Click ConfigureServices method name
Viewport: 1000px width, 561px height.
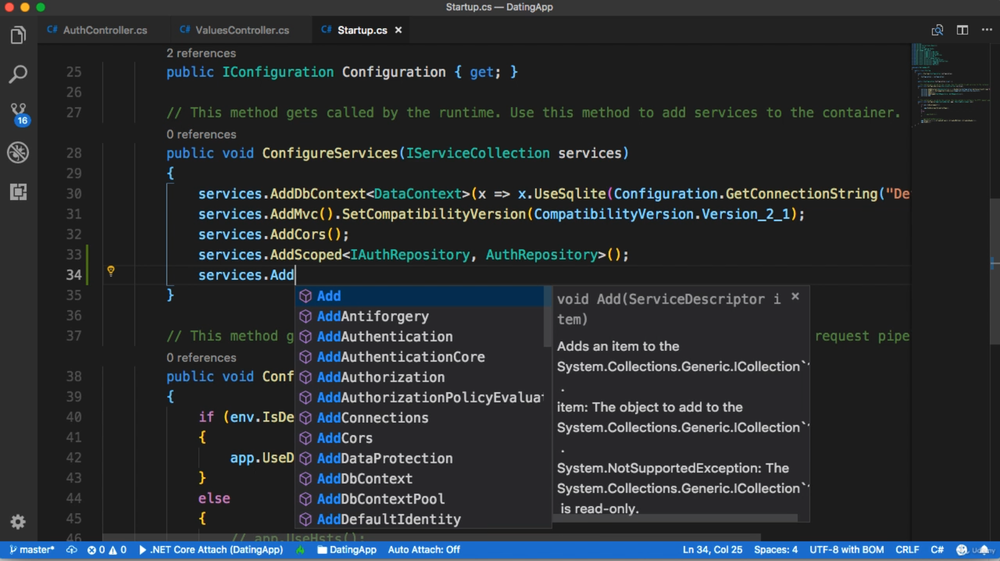pos(330,153)
